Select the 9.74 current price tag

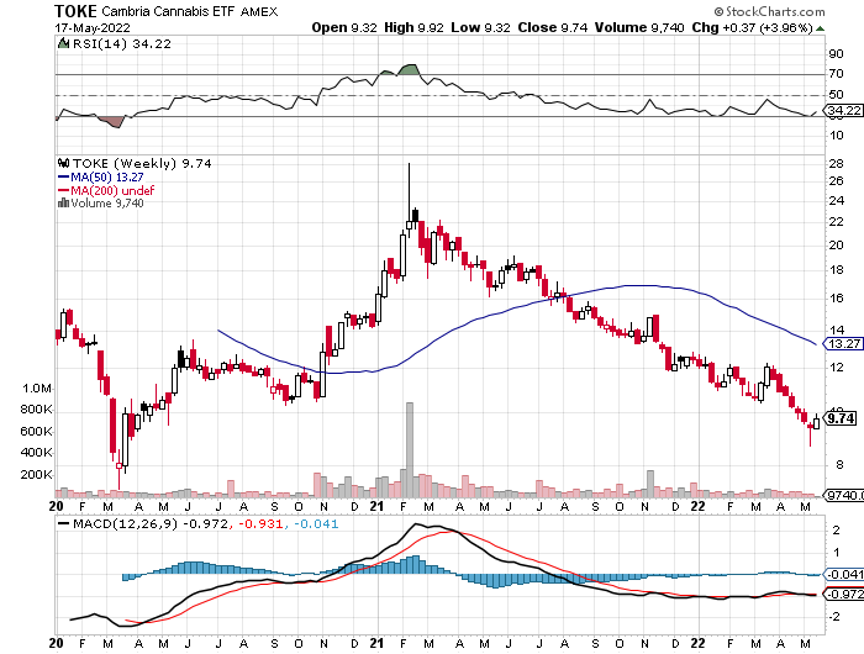coord(841,419)
